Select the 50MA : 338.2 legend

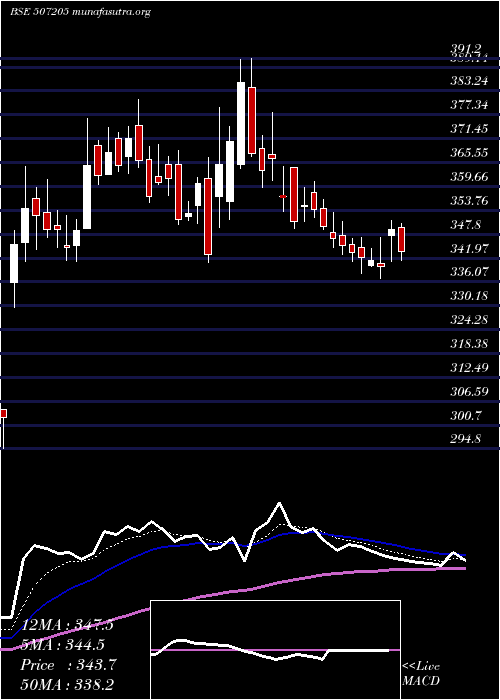click(67, 685)
